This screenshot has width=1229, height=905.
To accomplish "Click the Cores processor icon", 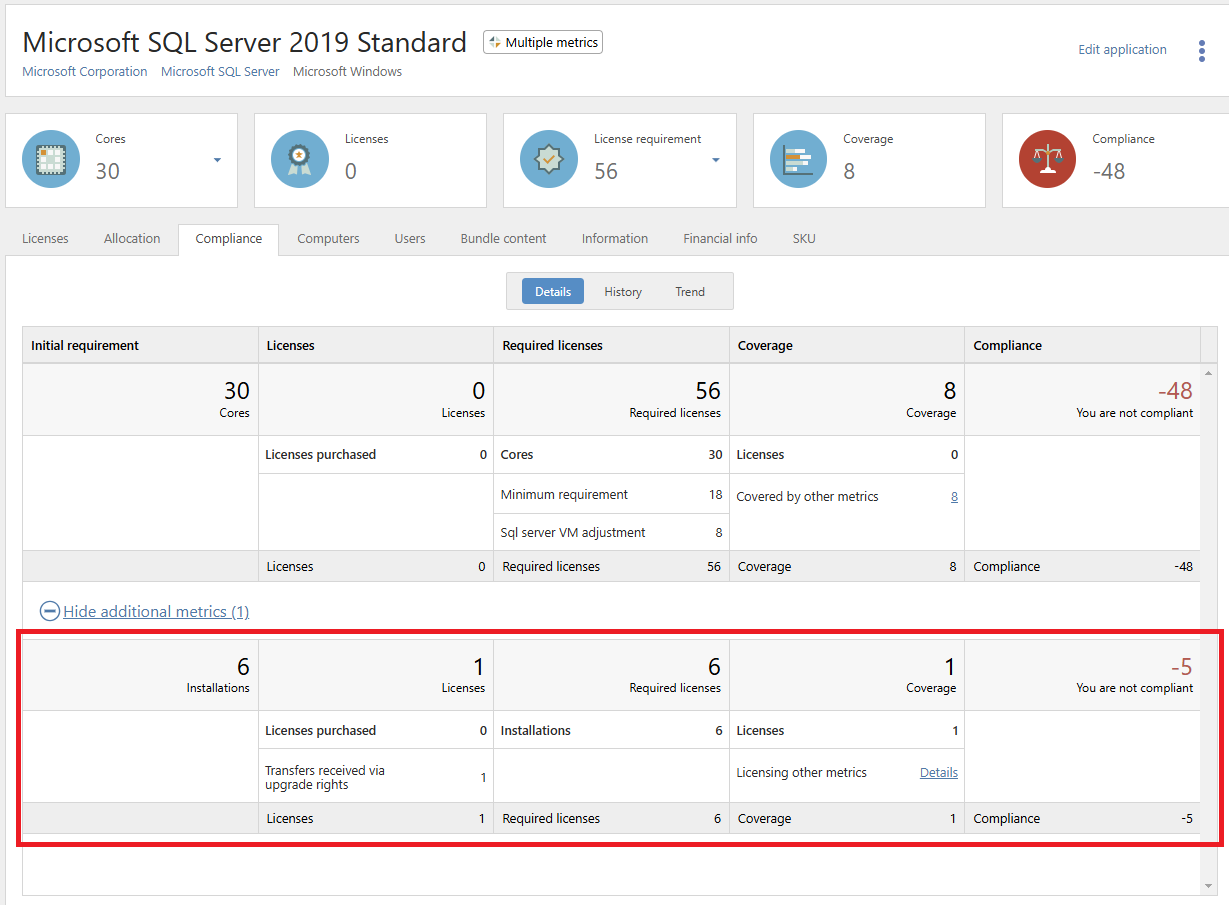I will [x=51, y=160].
